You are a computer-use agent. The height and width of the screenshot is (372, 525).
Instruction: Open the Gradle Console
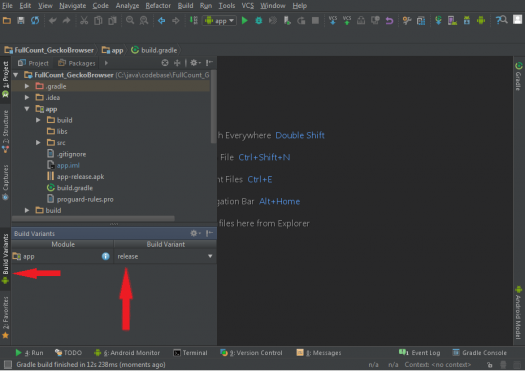[479, 353]
